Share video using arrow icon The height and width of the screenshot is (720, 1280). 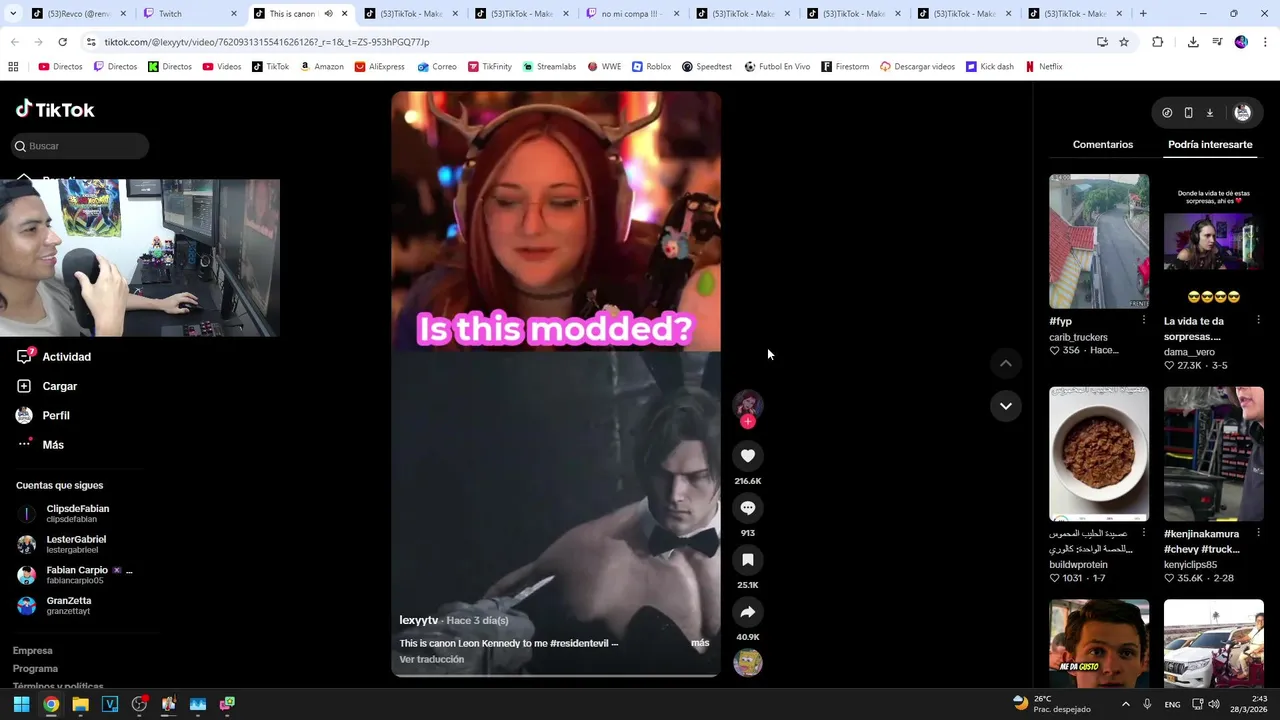pos(747,612)
